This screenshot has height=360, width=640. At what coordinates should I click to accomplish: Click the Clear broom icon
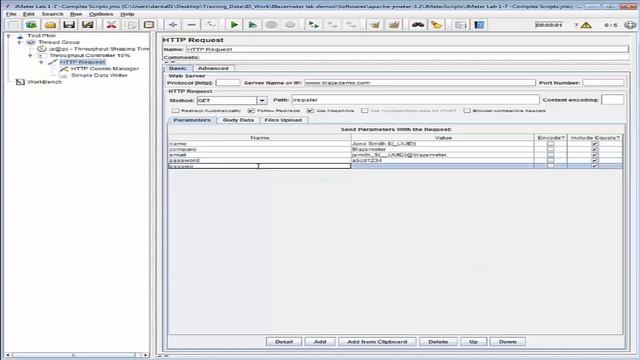[375, 25]
